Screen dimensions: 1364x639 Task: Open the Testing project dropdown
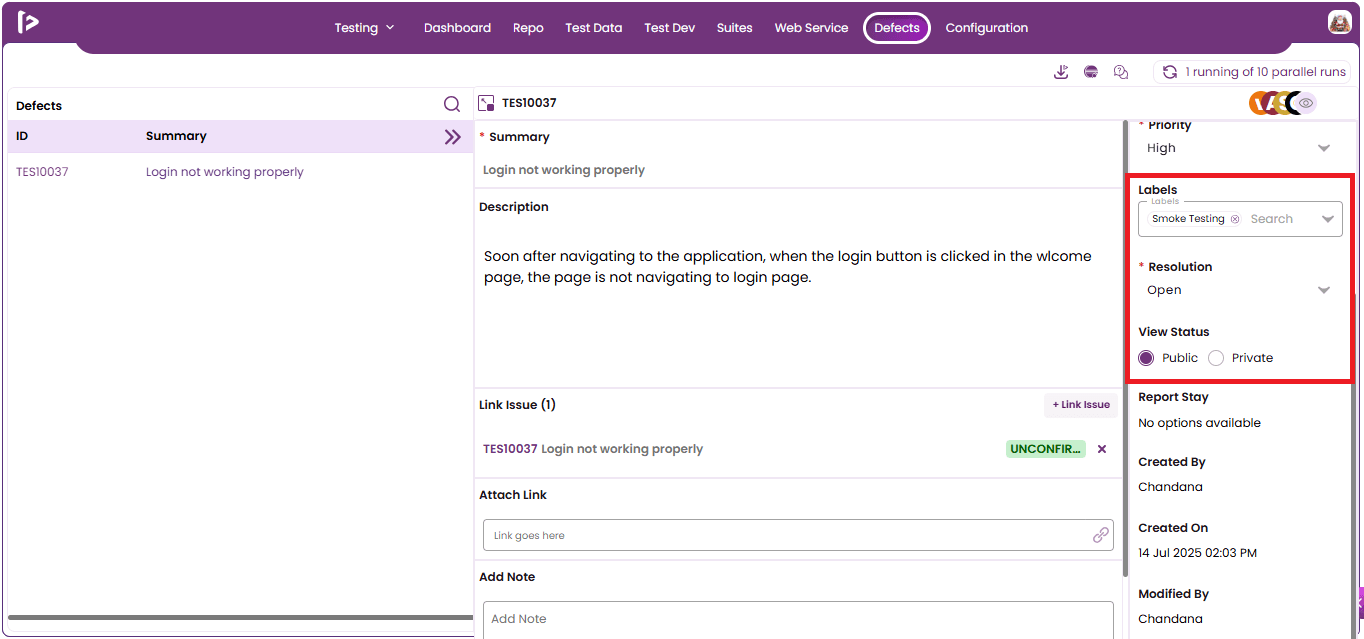click(x=364, y=28)
